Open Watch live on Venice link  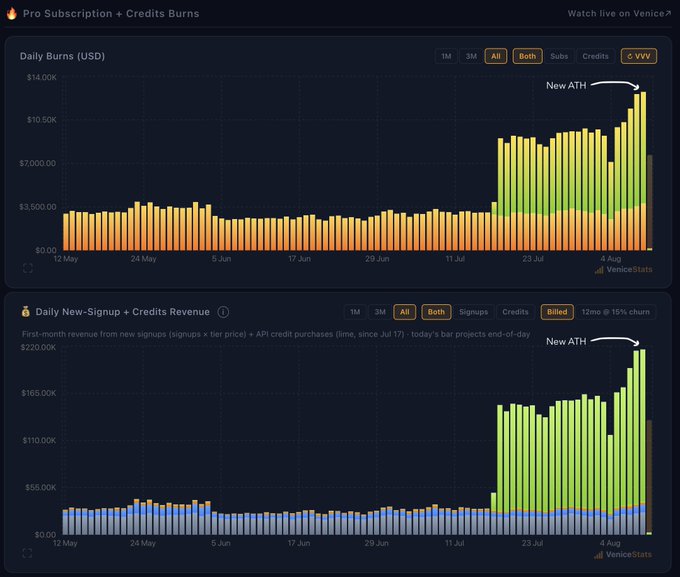[619, 13]
